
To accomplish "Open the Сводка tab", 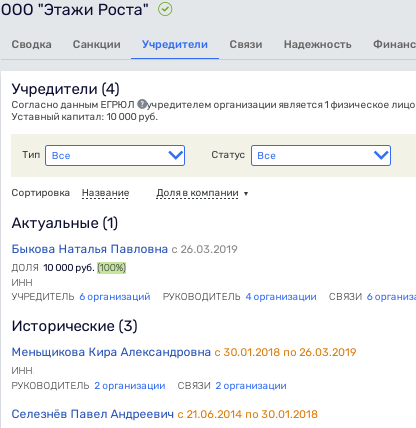I will 32,44.
